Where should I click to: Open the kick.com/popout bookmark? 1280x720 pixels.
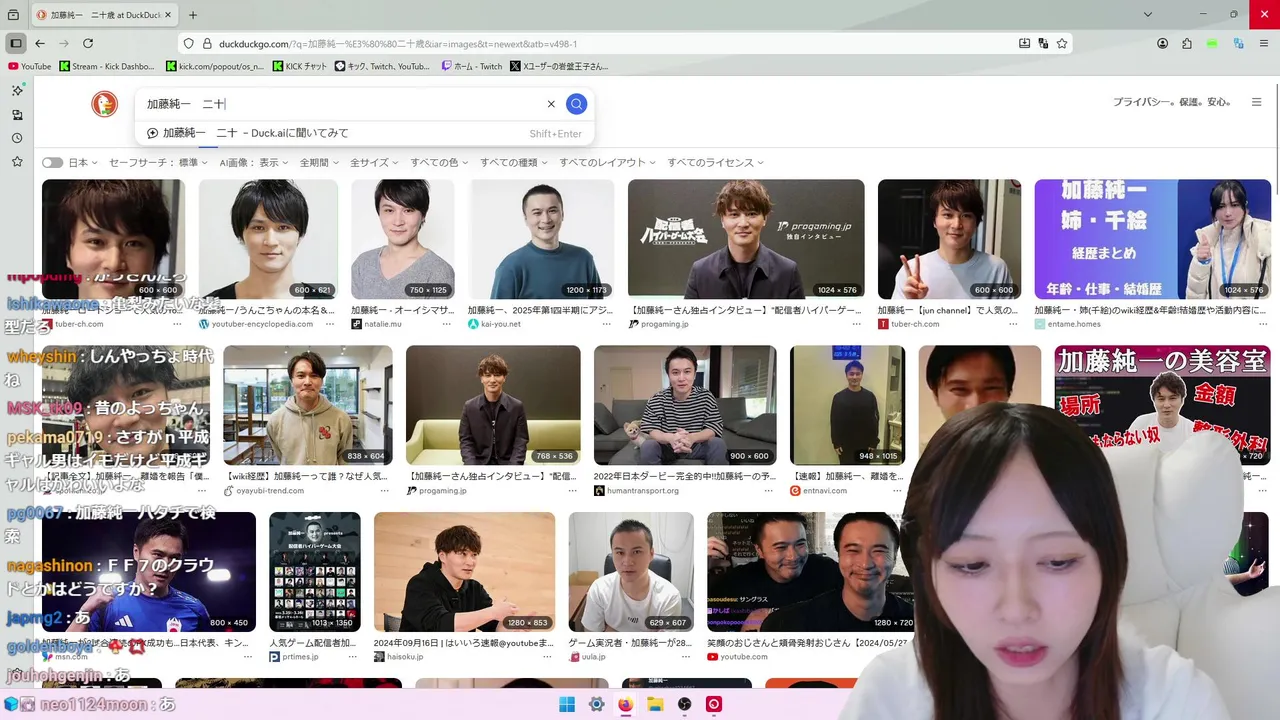click(x=214, y=66)
